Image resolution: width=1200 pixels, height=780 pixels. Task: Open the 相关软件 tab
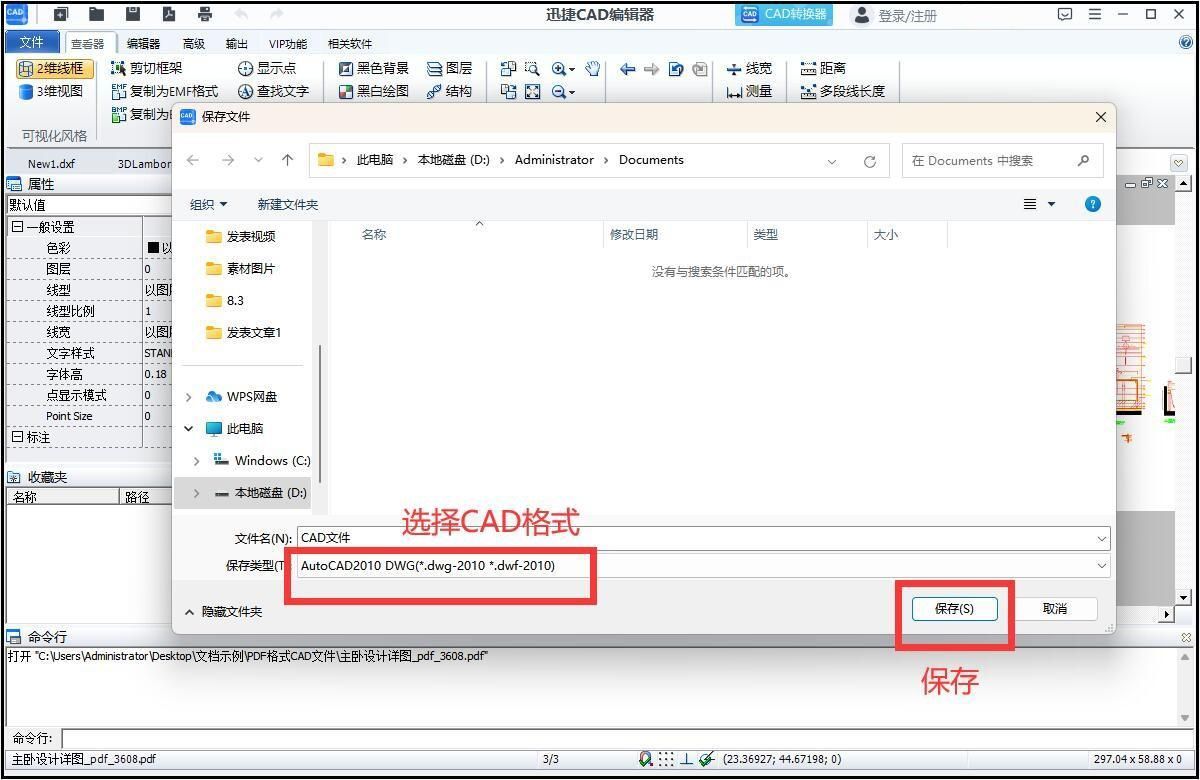[x=350, y=43]
